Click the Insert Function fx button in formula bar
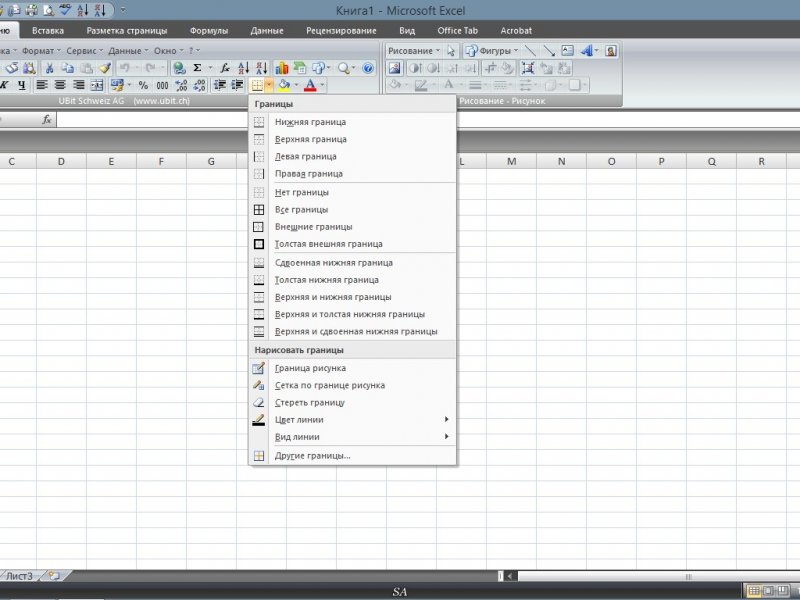The width and height of the screenshot is (800, 600). tap(47, 119)
